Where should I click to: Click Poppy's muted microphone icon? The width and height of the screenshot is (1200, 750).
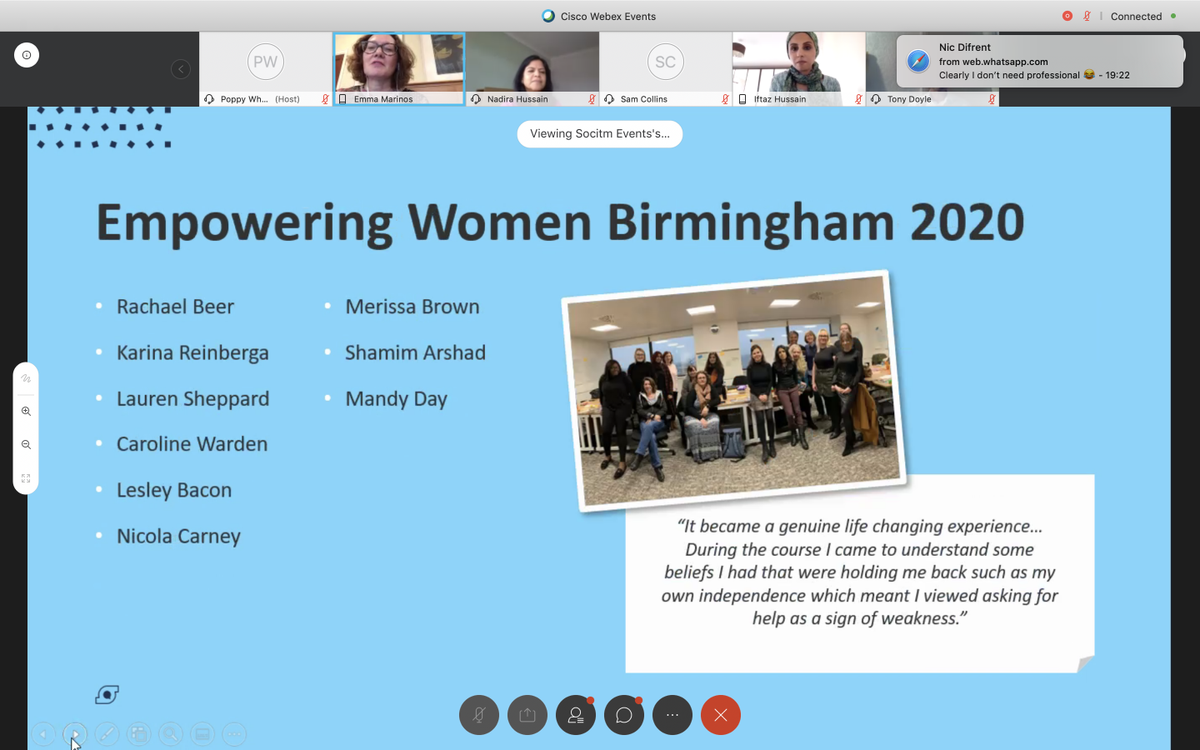(x=325, y=100)
